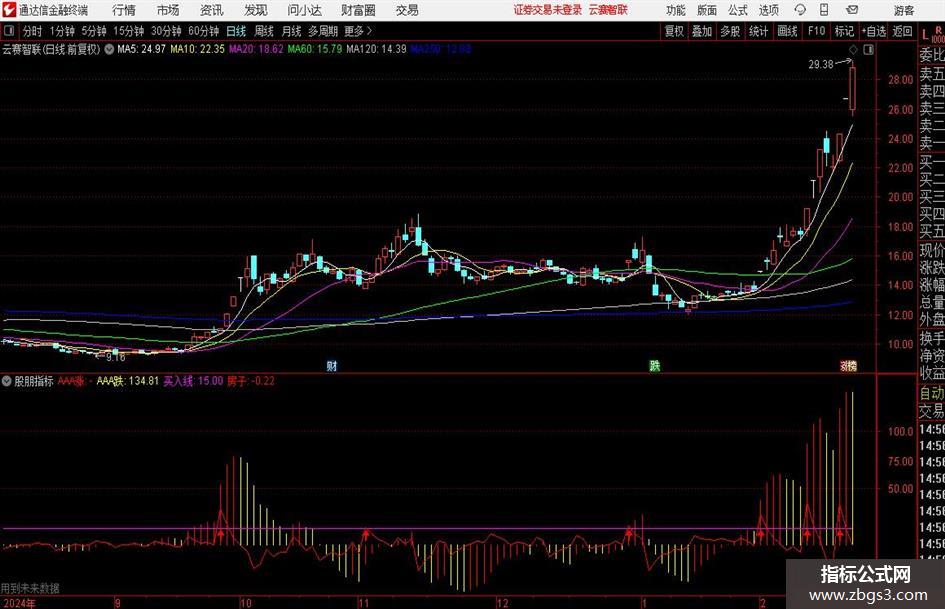The image size is (945, 609).
Task: Expand the 云赛智联 main chart dropdown arrow
Action: coord(109,49)
